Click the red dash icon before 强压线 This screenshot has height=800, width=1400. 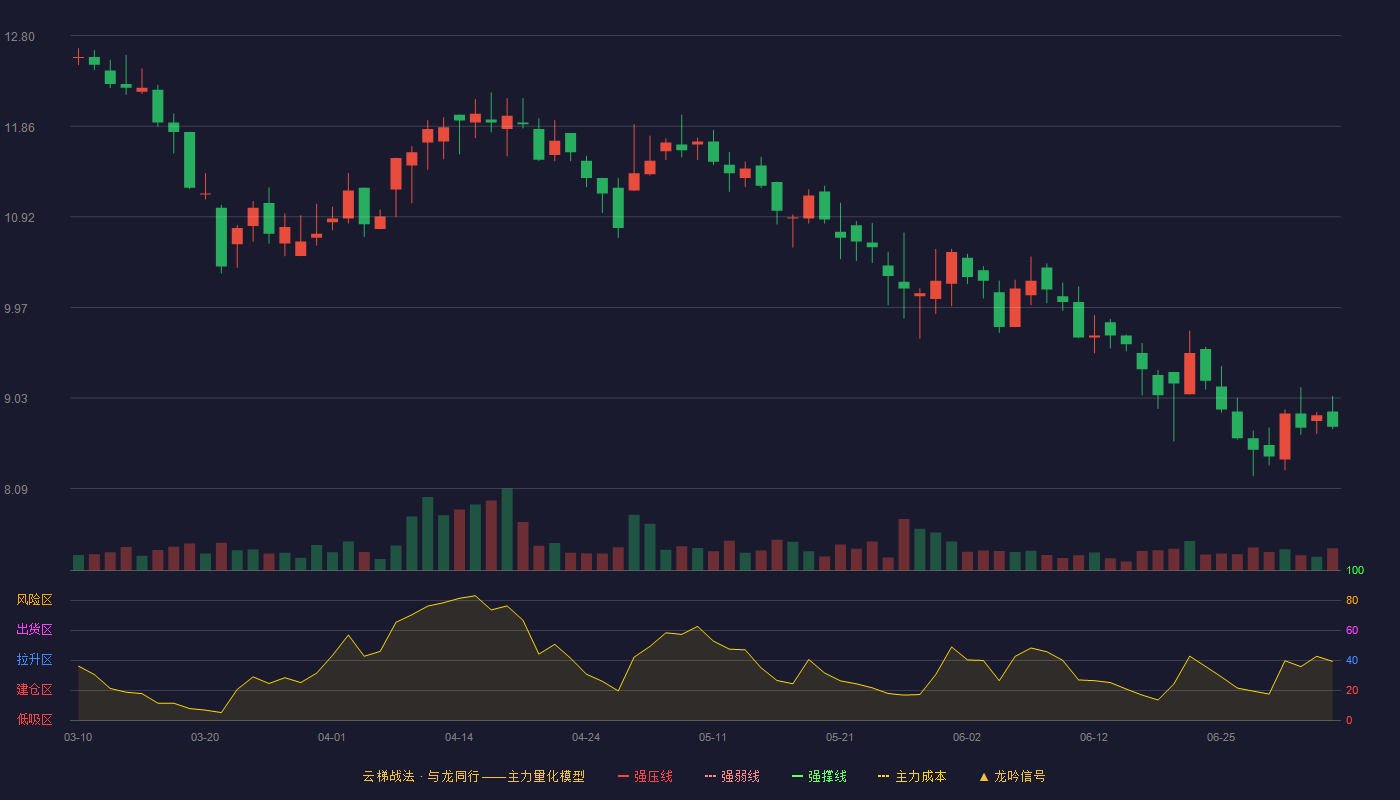point(623,776)
